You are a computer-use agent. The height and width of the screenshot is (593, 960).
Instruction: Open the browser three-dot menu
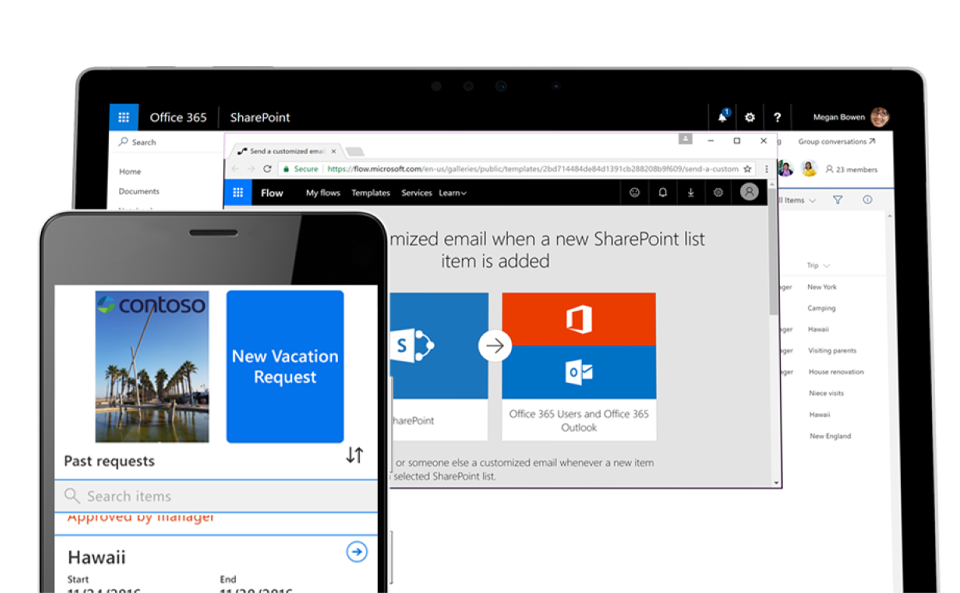(766, 169)
